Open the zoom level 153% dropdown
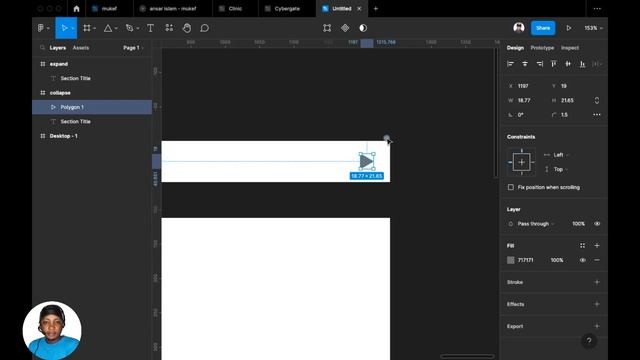Screen dimensions: 640x360 click(x=593, y=28)
